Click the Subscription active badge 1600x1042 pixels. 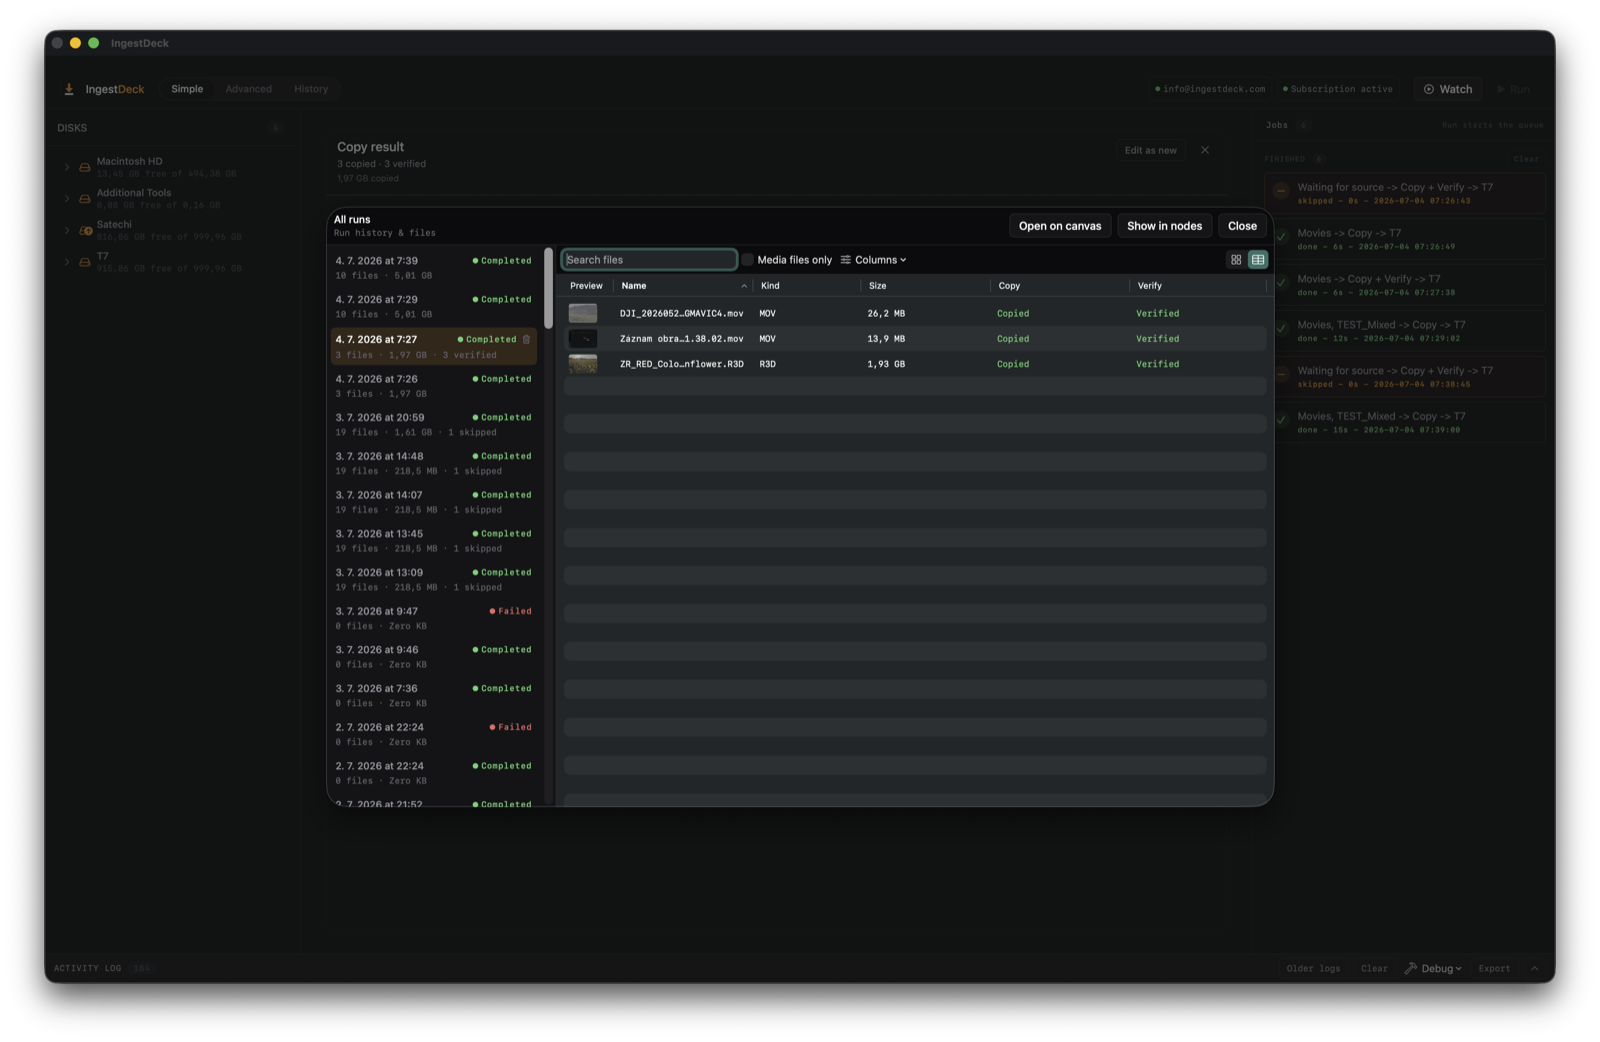click(1338, 89)
